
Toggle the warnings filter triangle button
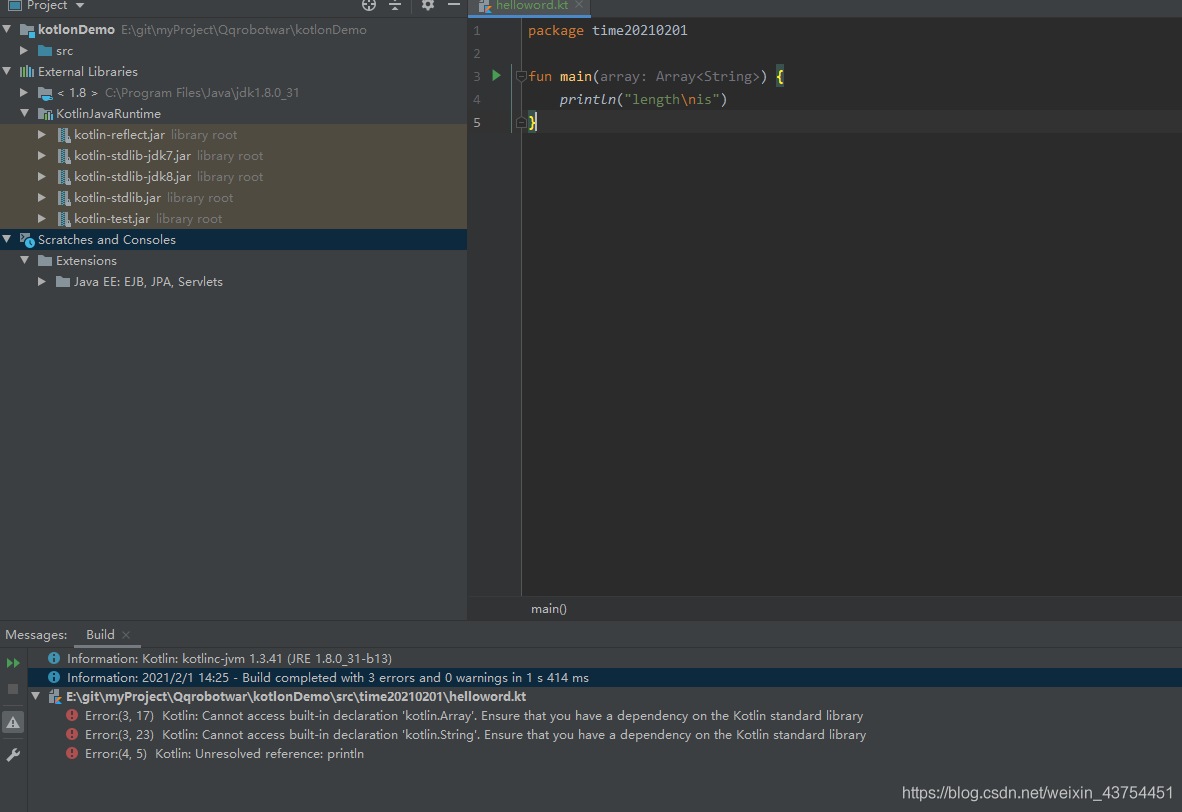pos(13,722)
